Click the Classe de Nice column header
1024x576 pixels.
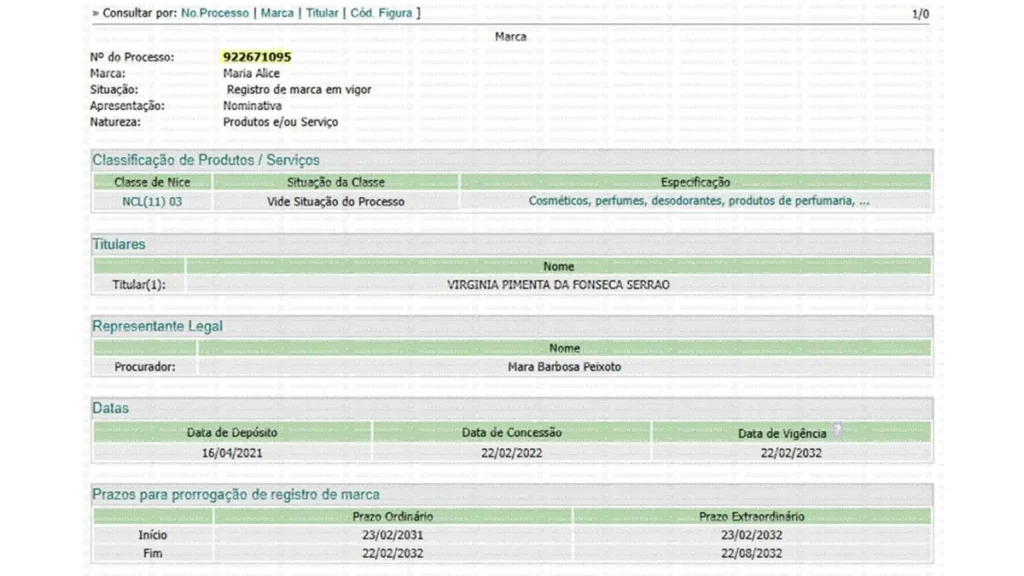pyautogui.click(x=152, y=182)
